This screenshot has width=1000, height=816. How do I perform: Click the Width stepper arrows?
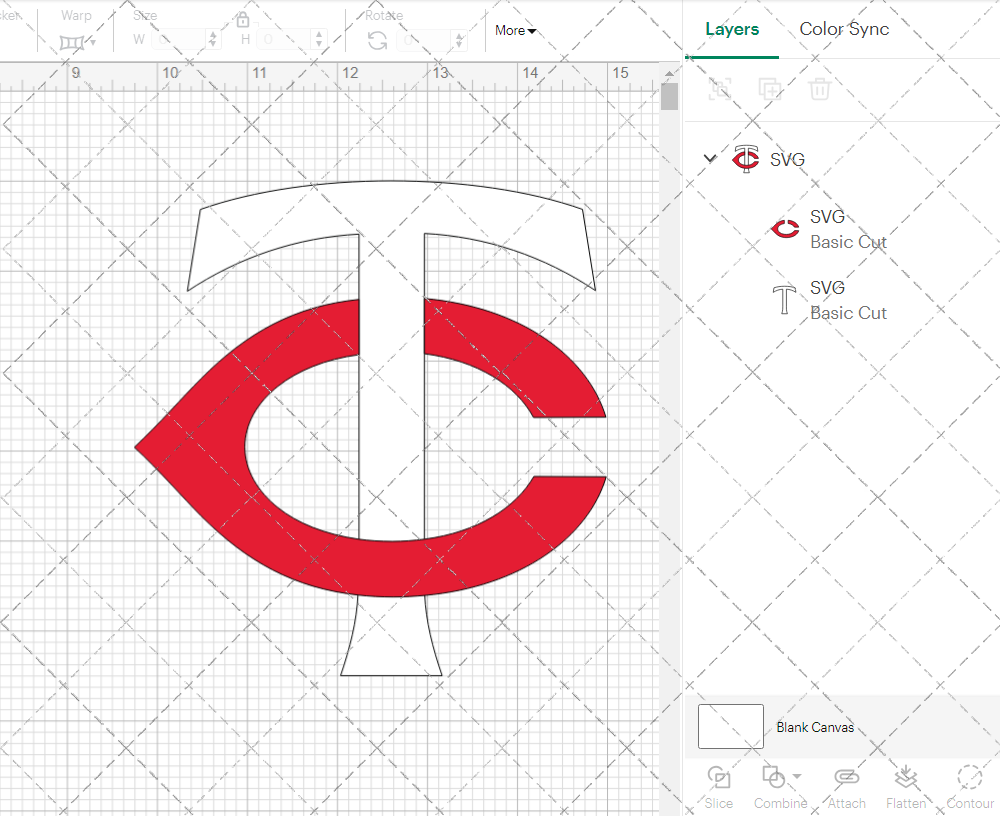click(213, 40)
